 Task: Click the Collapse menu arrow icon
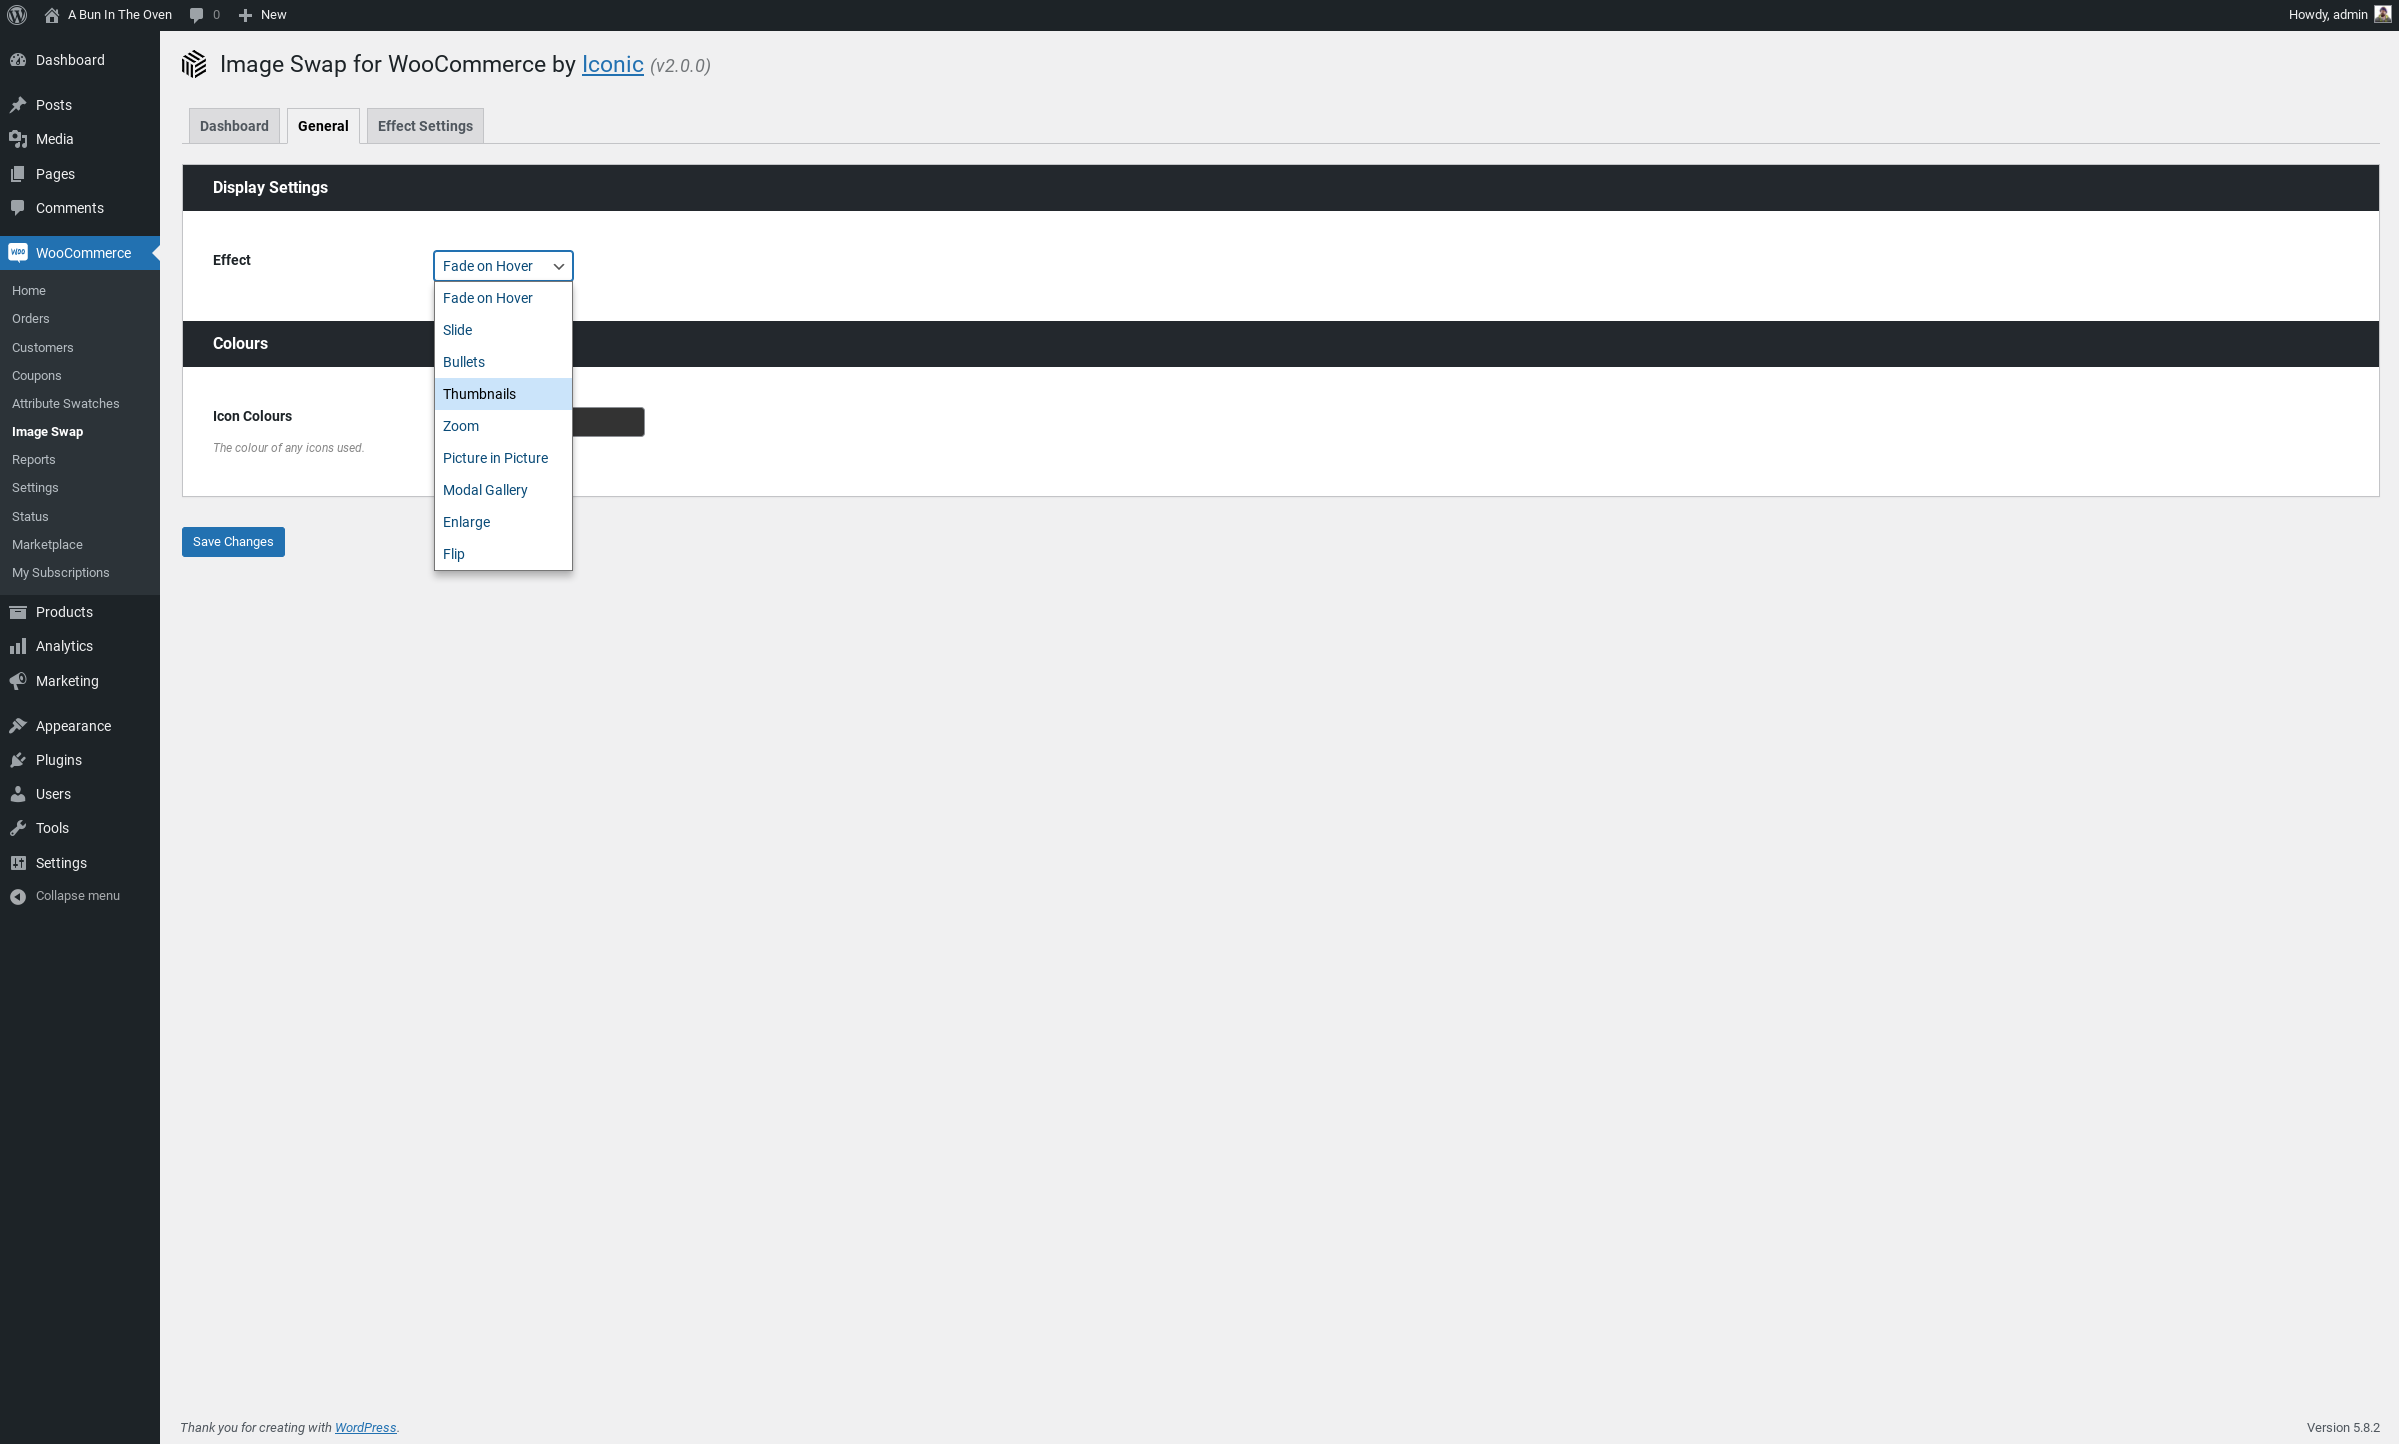pos(18,896)
